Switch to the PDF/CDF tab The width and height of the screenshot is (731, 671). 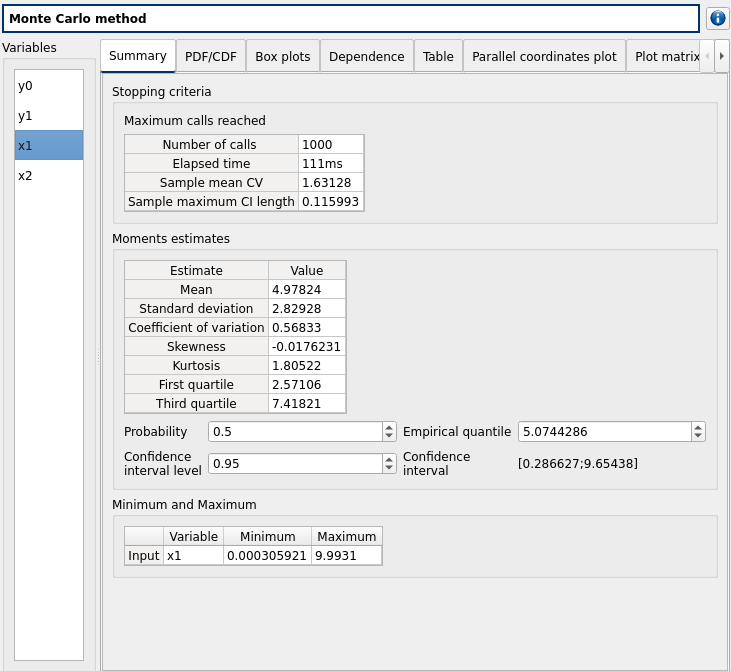(x=211, y=56)
